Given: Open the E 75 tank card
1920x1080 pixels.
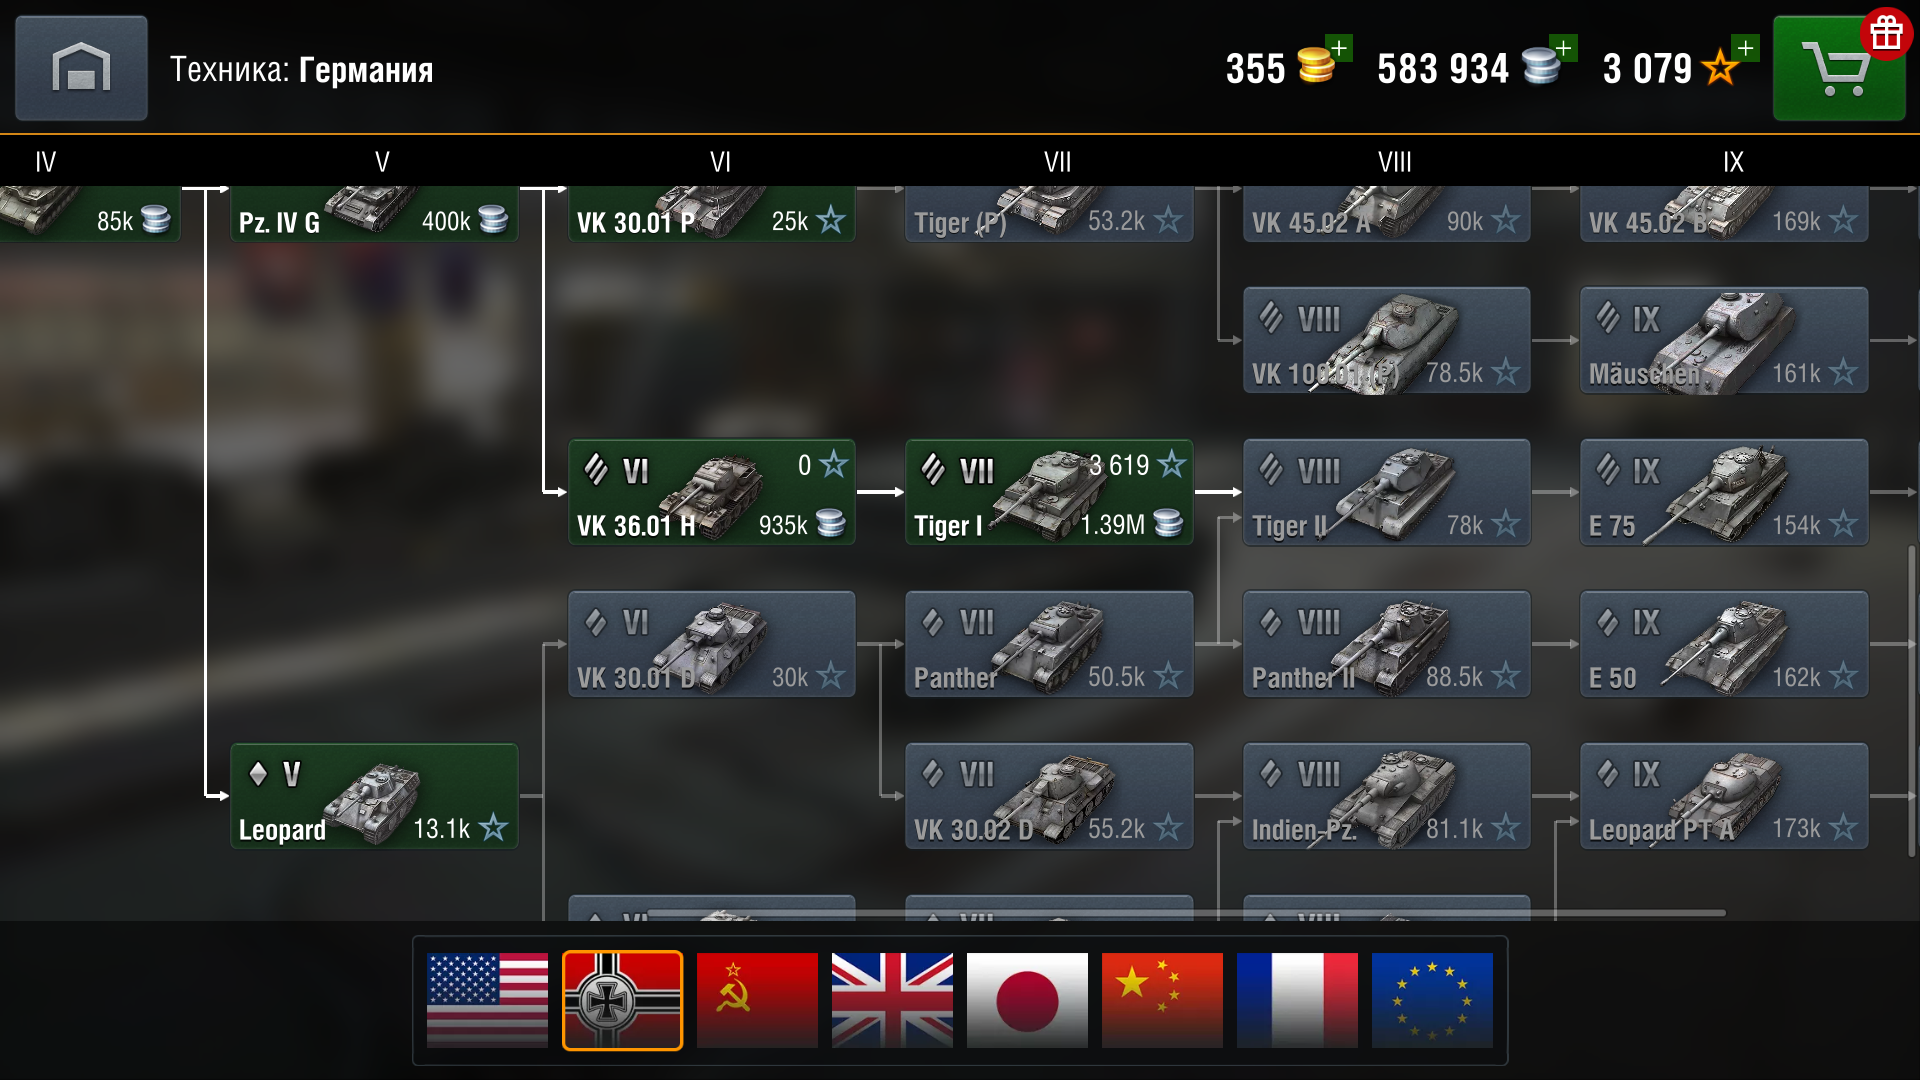Looking at the screenshot, I should click(x=1724, y=492).
